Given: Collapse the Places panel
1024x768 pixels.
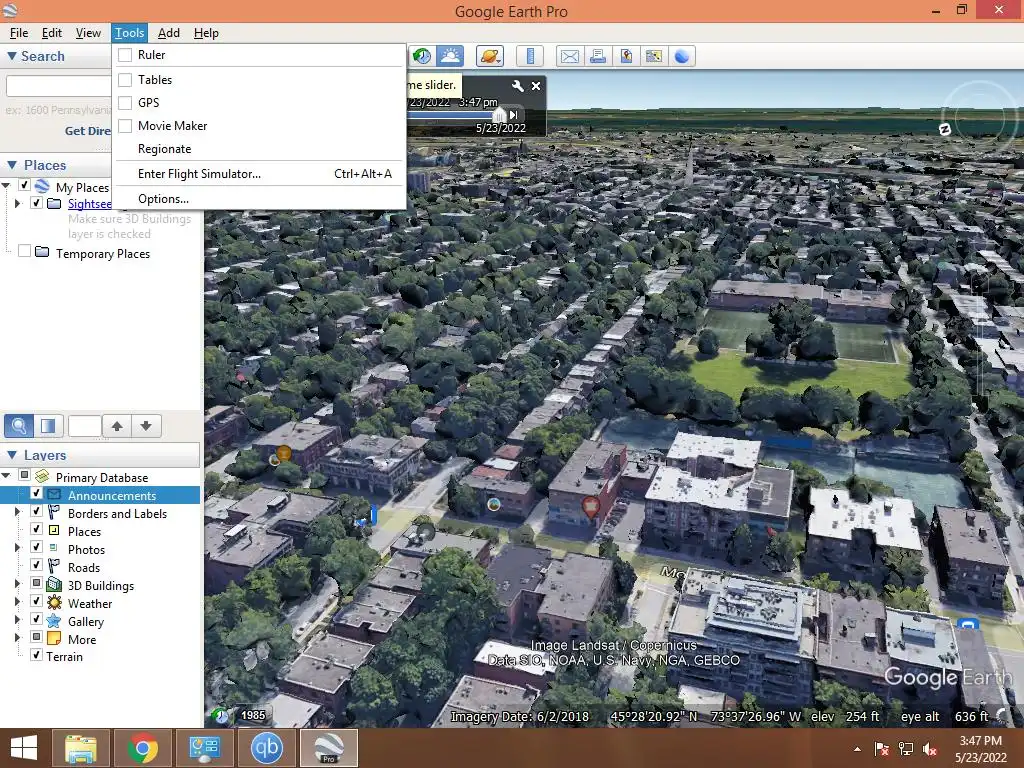Looking at the screenshot, I should (12, 165).
